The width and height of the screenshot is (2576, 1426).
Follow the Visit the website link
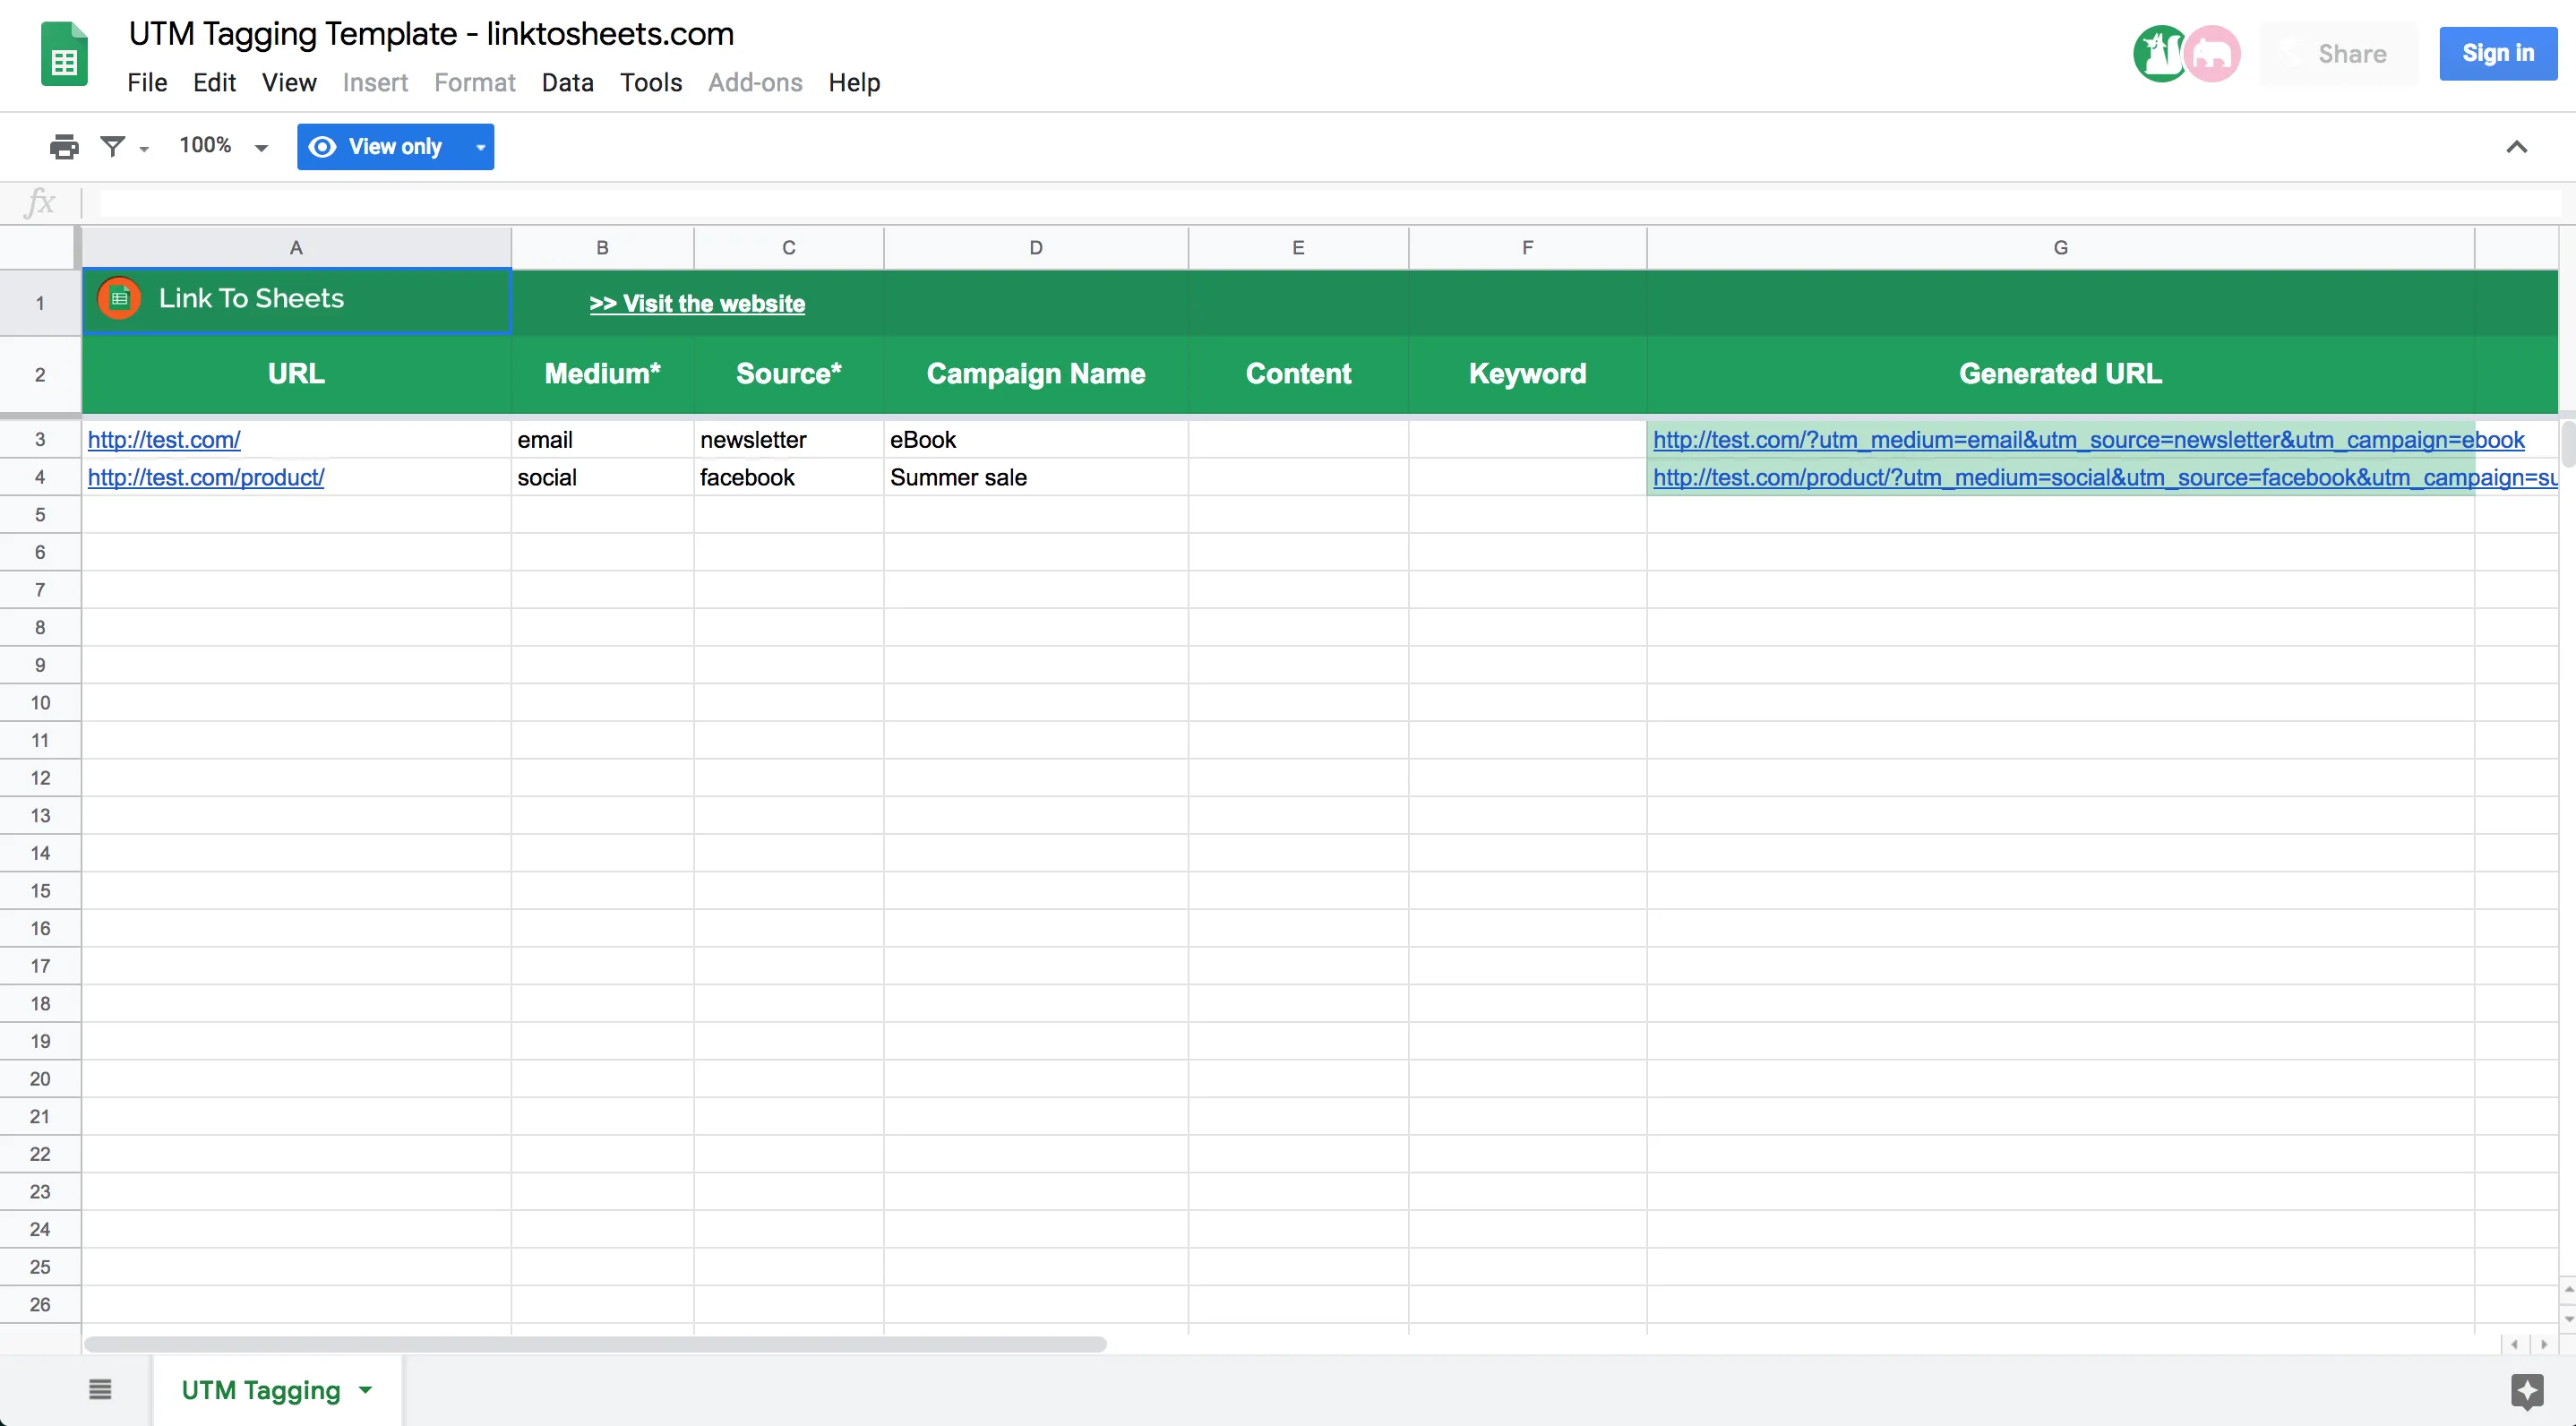pyautogui.click(x=696, y=303)
